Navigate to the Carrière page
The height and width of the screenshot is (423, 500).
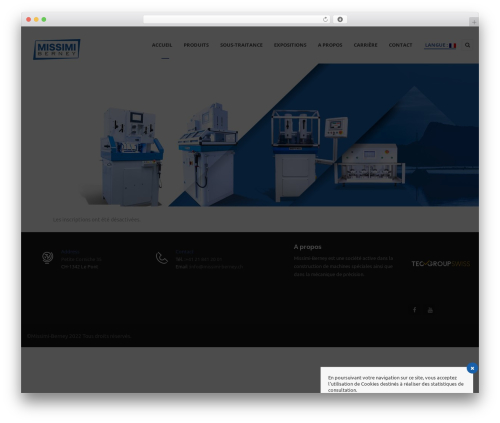(365, 45)
